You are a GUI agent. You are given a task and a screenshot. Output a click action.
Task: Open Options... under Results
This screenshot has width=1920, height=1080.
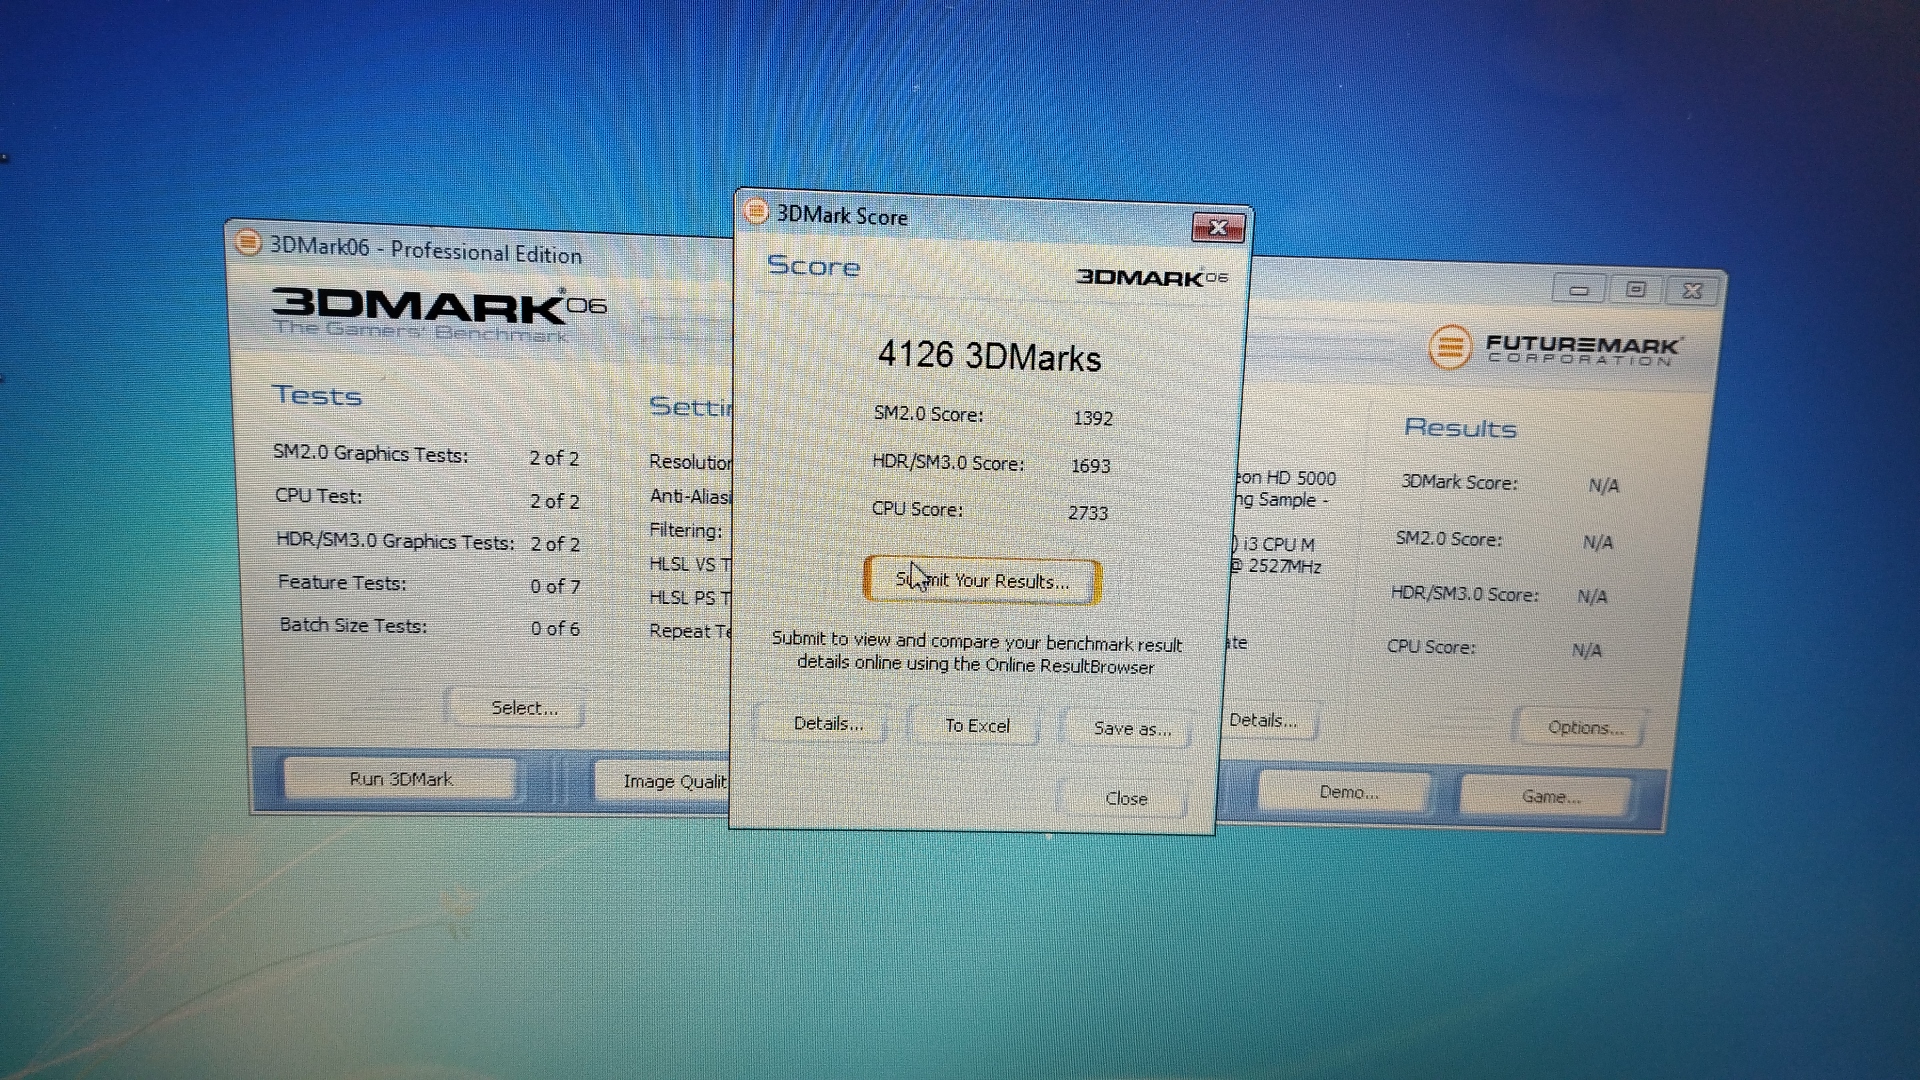(1584, 727)
